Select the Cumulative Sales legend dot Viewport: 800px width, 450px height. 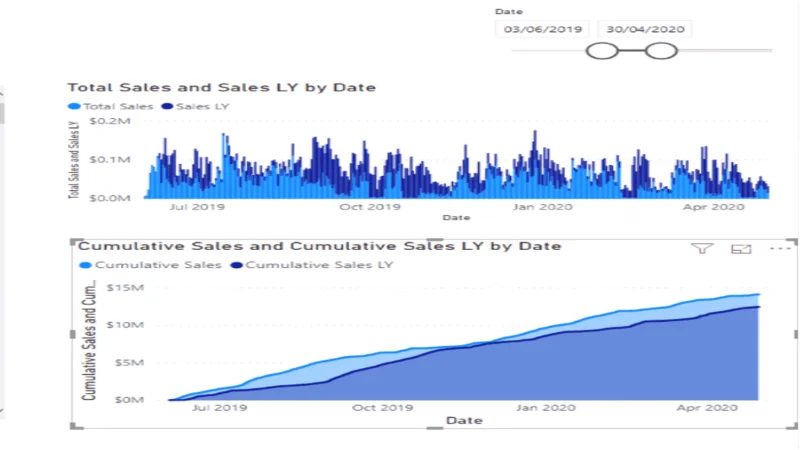pos(85,265)
